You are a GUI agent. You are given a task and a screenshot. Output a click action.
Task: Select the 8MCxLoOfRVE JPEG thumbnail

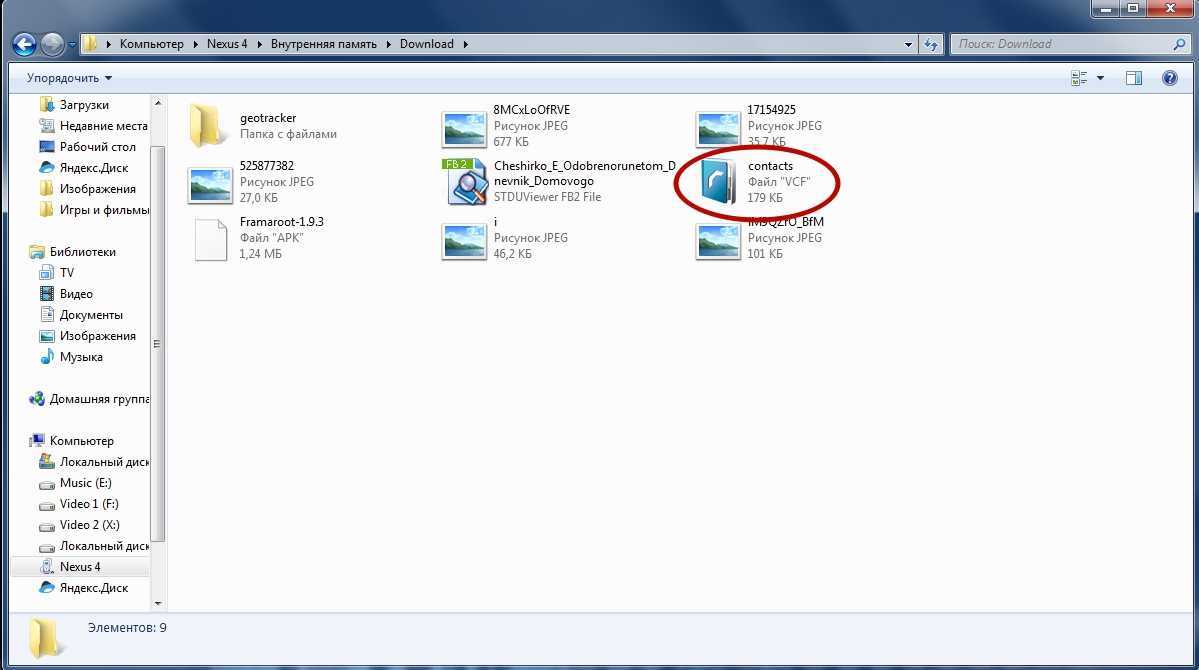pyautogui.click(x=465, y=126)
